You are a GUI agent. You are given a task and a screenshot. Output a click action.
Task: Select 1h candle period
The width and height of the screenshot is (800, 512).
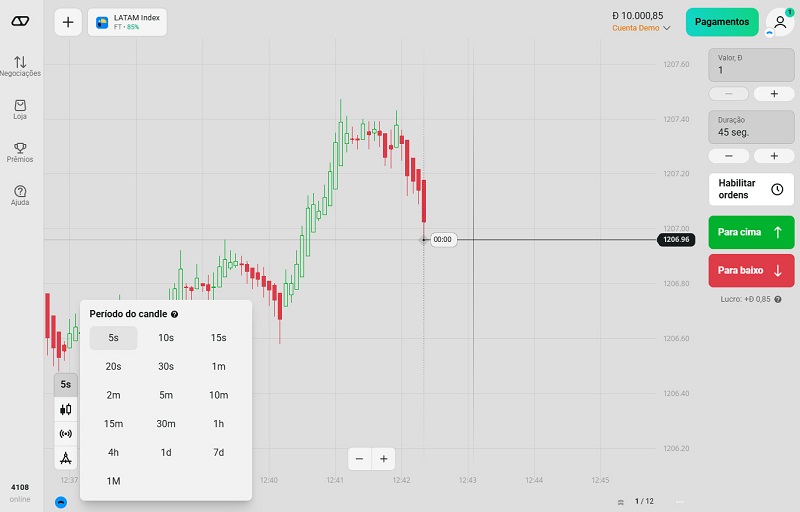(x=218, y=423)
